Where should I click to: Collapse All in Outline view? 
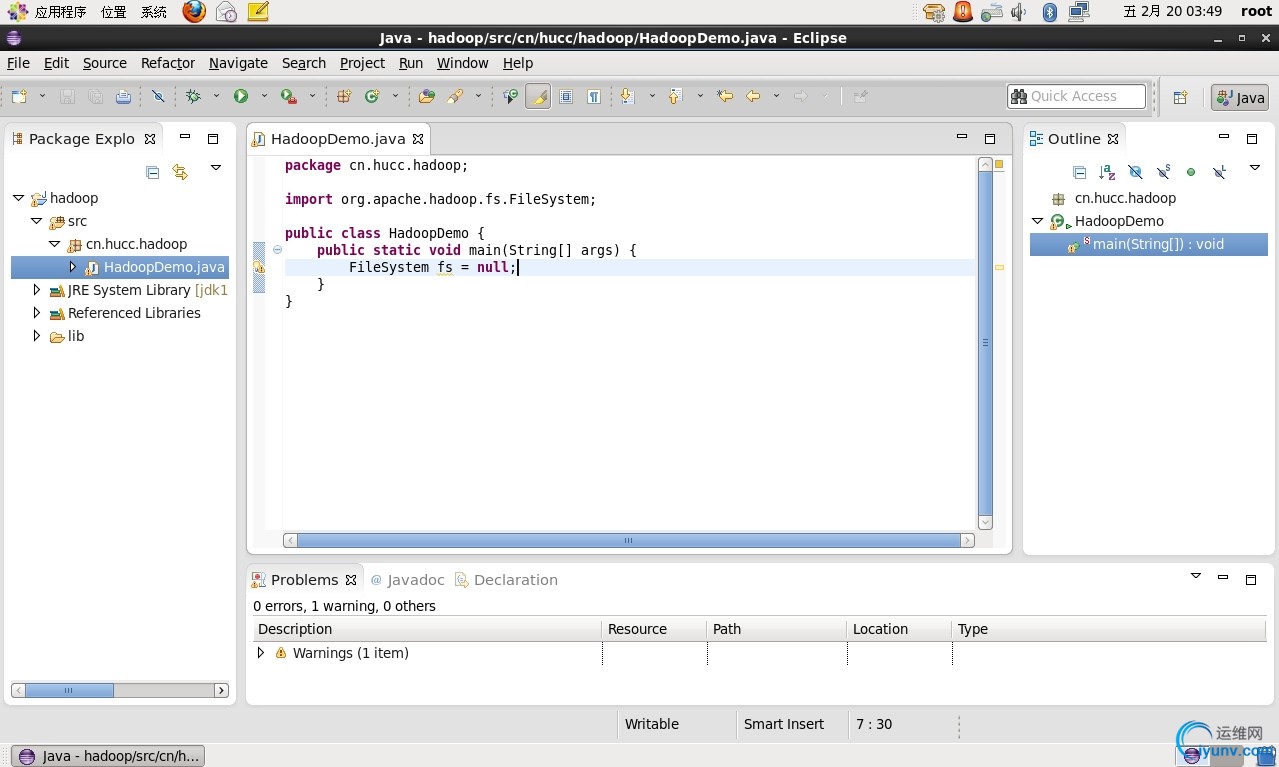click(1079, 172)
